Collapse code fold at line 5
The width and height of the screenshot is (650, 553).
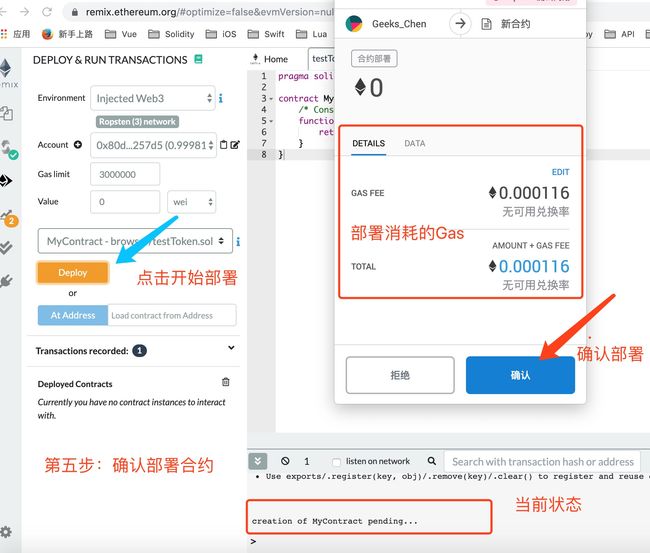(271, 121)
